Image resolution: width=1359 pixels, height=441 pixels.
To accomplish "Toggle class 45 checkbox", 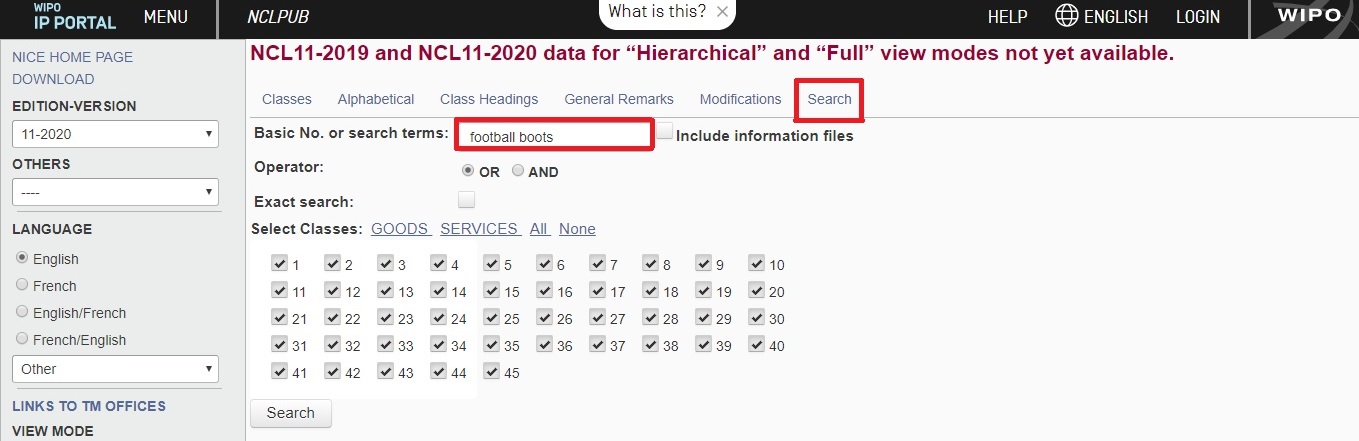I will pyautogui.click(x=491, y=372).
